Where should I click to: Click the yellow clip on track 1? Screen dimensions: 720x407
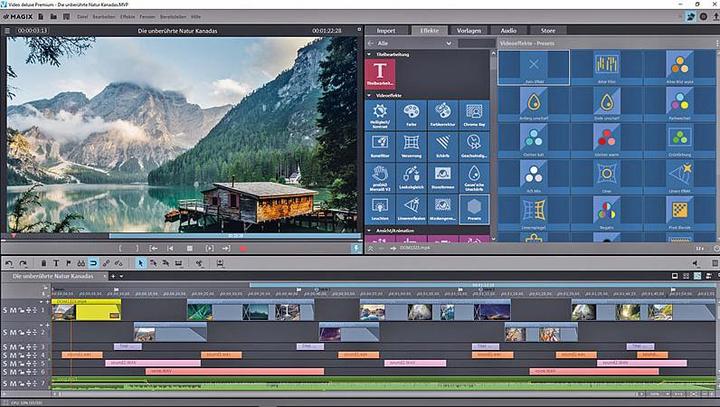pyautogui.click(x=97, y=311)
